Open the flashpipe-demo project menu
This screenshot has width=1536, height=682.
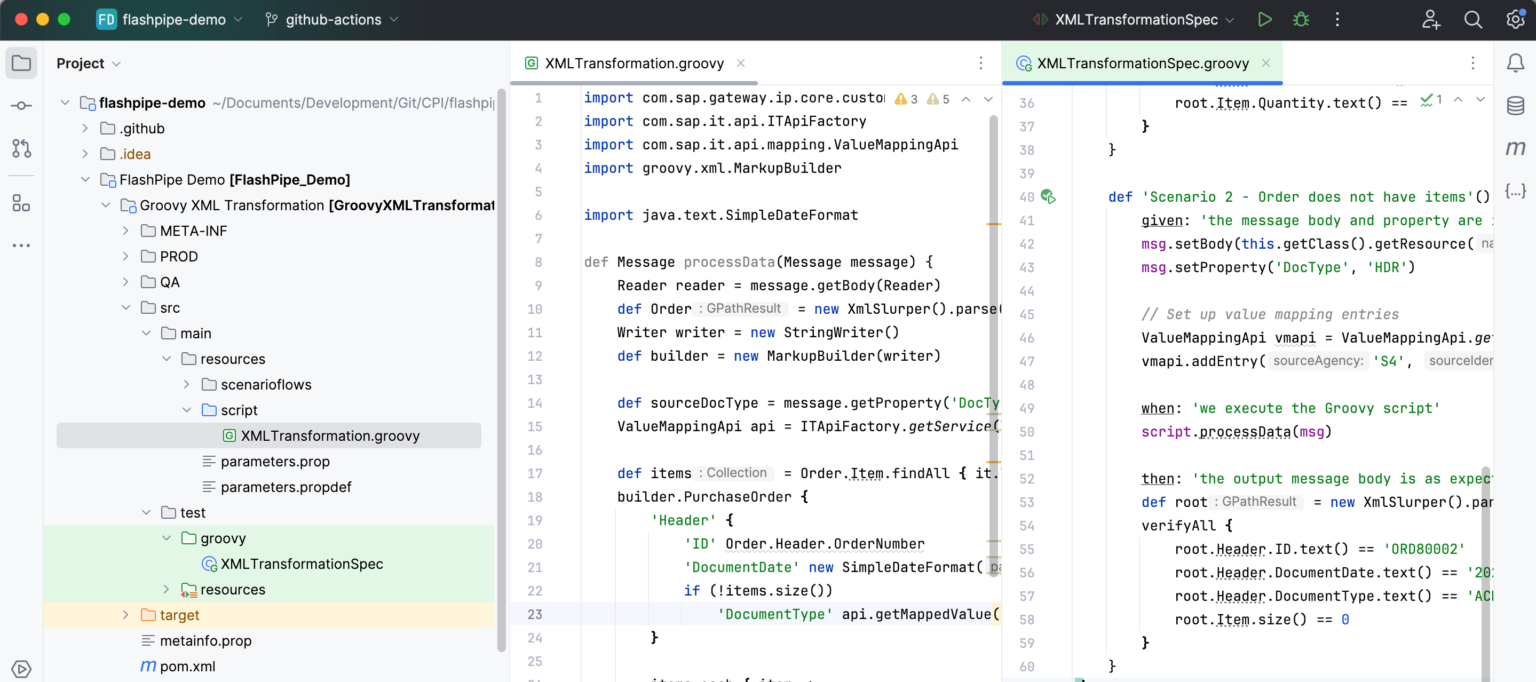click(170, 19)
